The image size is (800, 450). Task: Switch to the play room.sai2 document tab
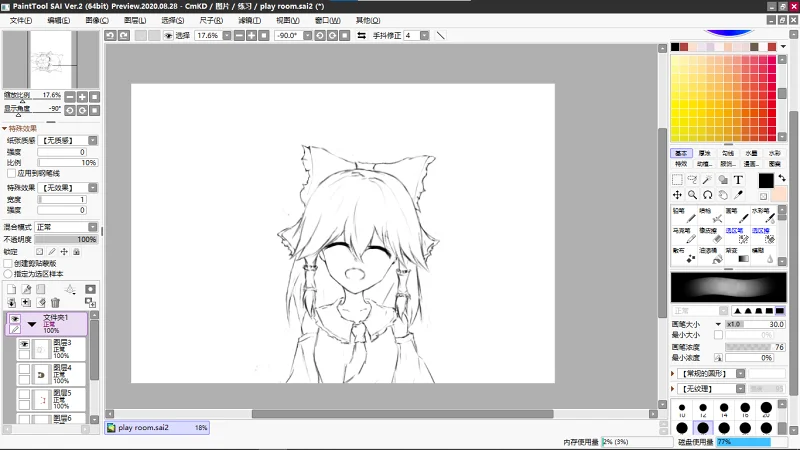pyautogui.click(x=157, y=428)
